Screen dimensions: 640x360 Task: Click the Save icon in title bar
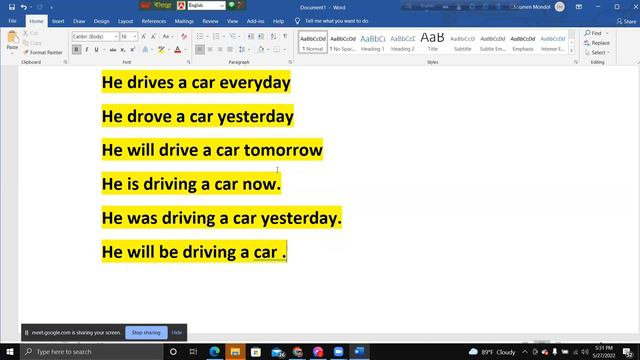click(x=12, y=7)
